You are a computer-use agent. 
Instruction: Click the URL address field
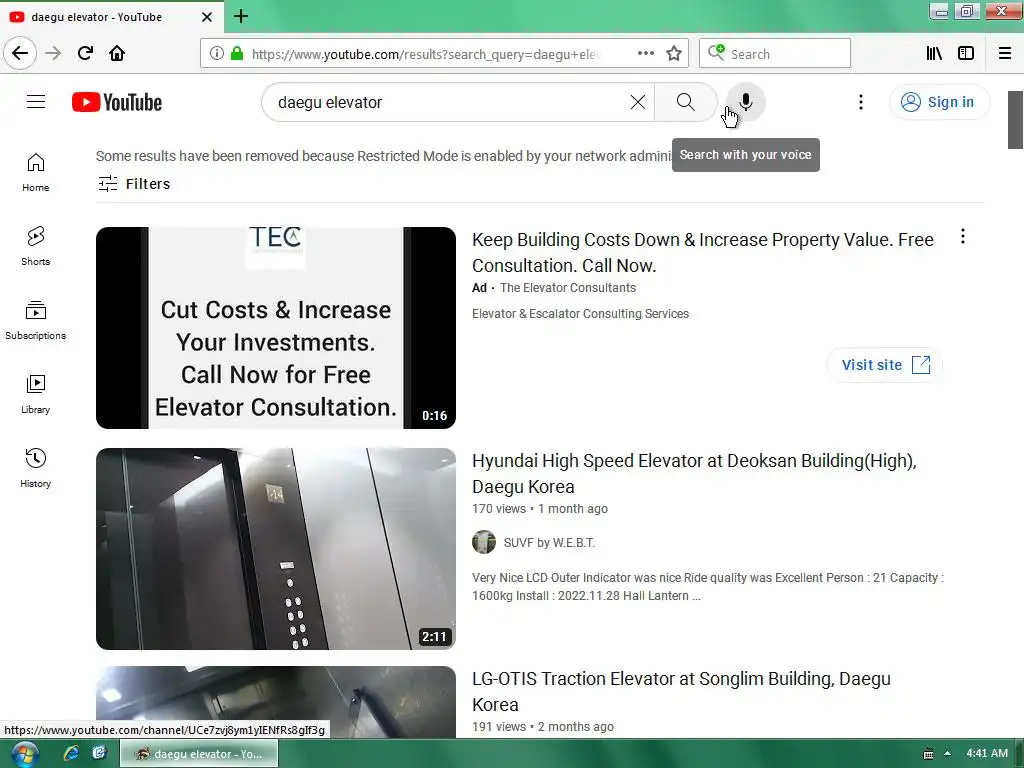pos(424,54)
